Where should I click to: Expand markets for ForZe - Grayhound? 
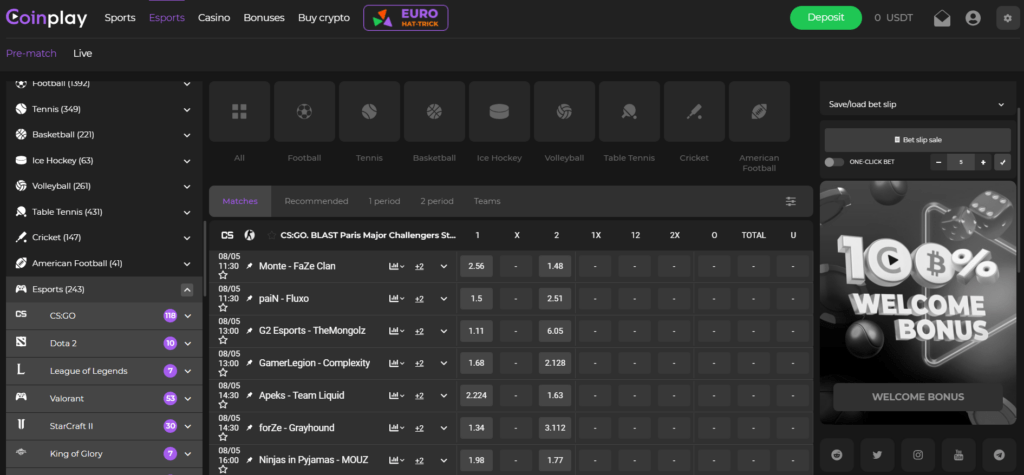[444, 428]
